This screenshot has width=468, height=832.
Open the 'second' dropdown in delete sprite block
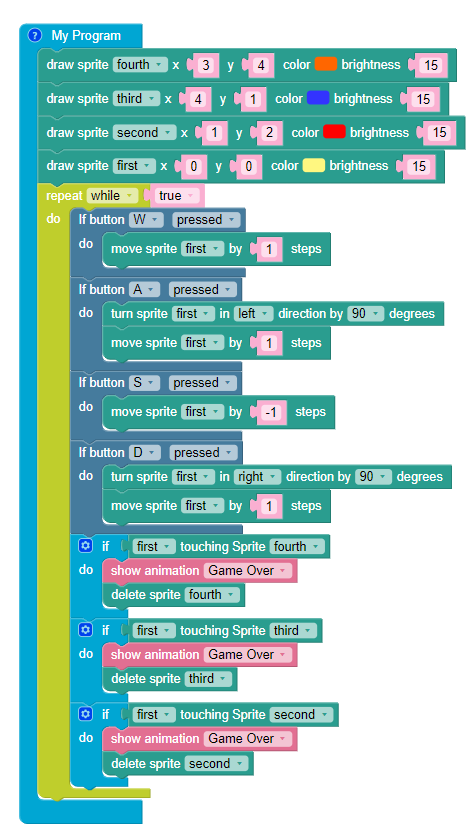click(216, 764)
